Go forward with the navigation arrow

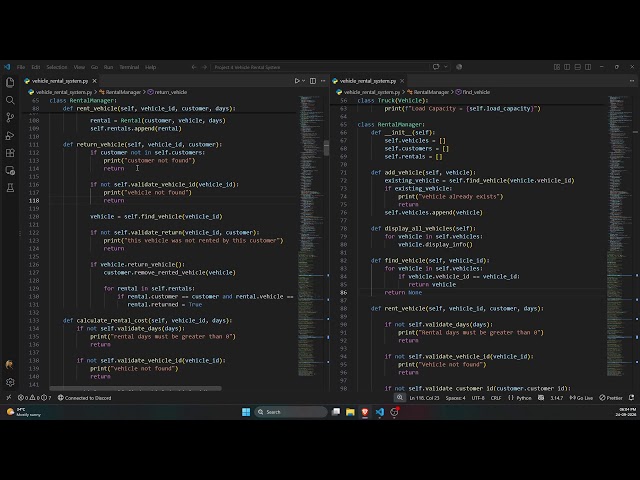pos(204,67)
